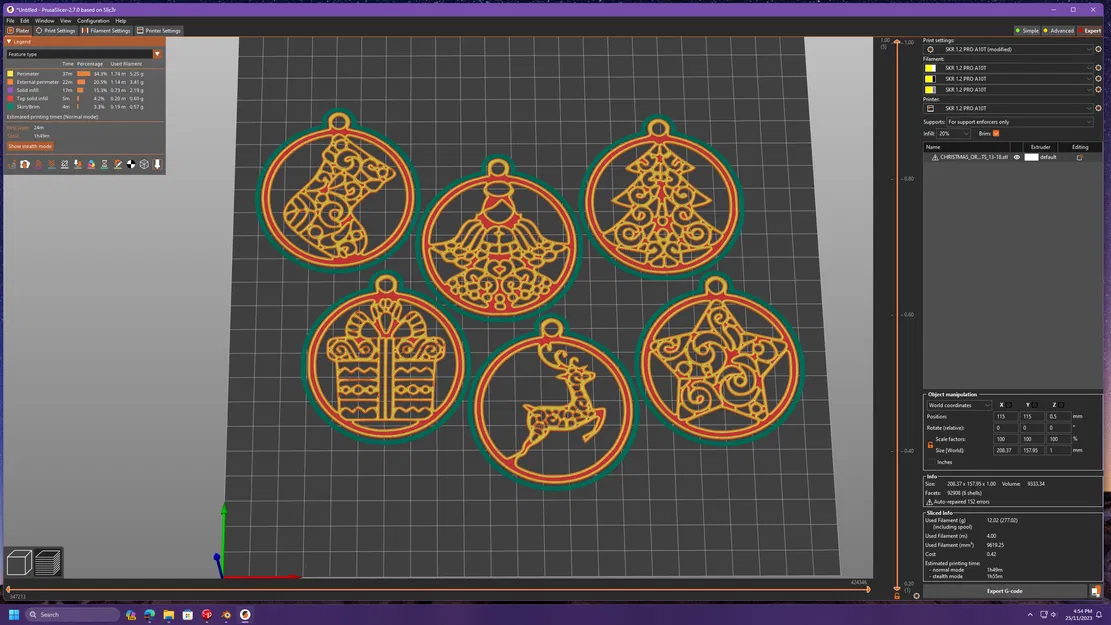Open the File menu
Image resolution: width=1111 pixels, height=625 pixels.
[11, 21]
